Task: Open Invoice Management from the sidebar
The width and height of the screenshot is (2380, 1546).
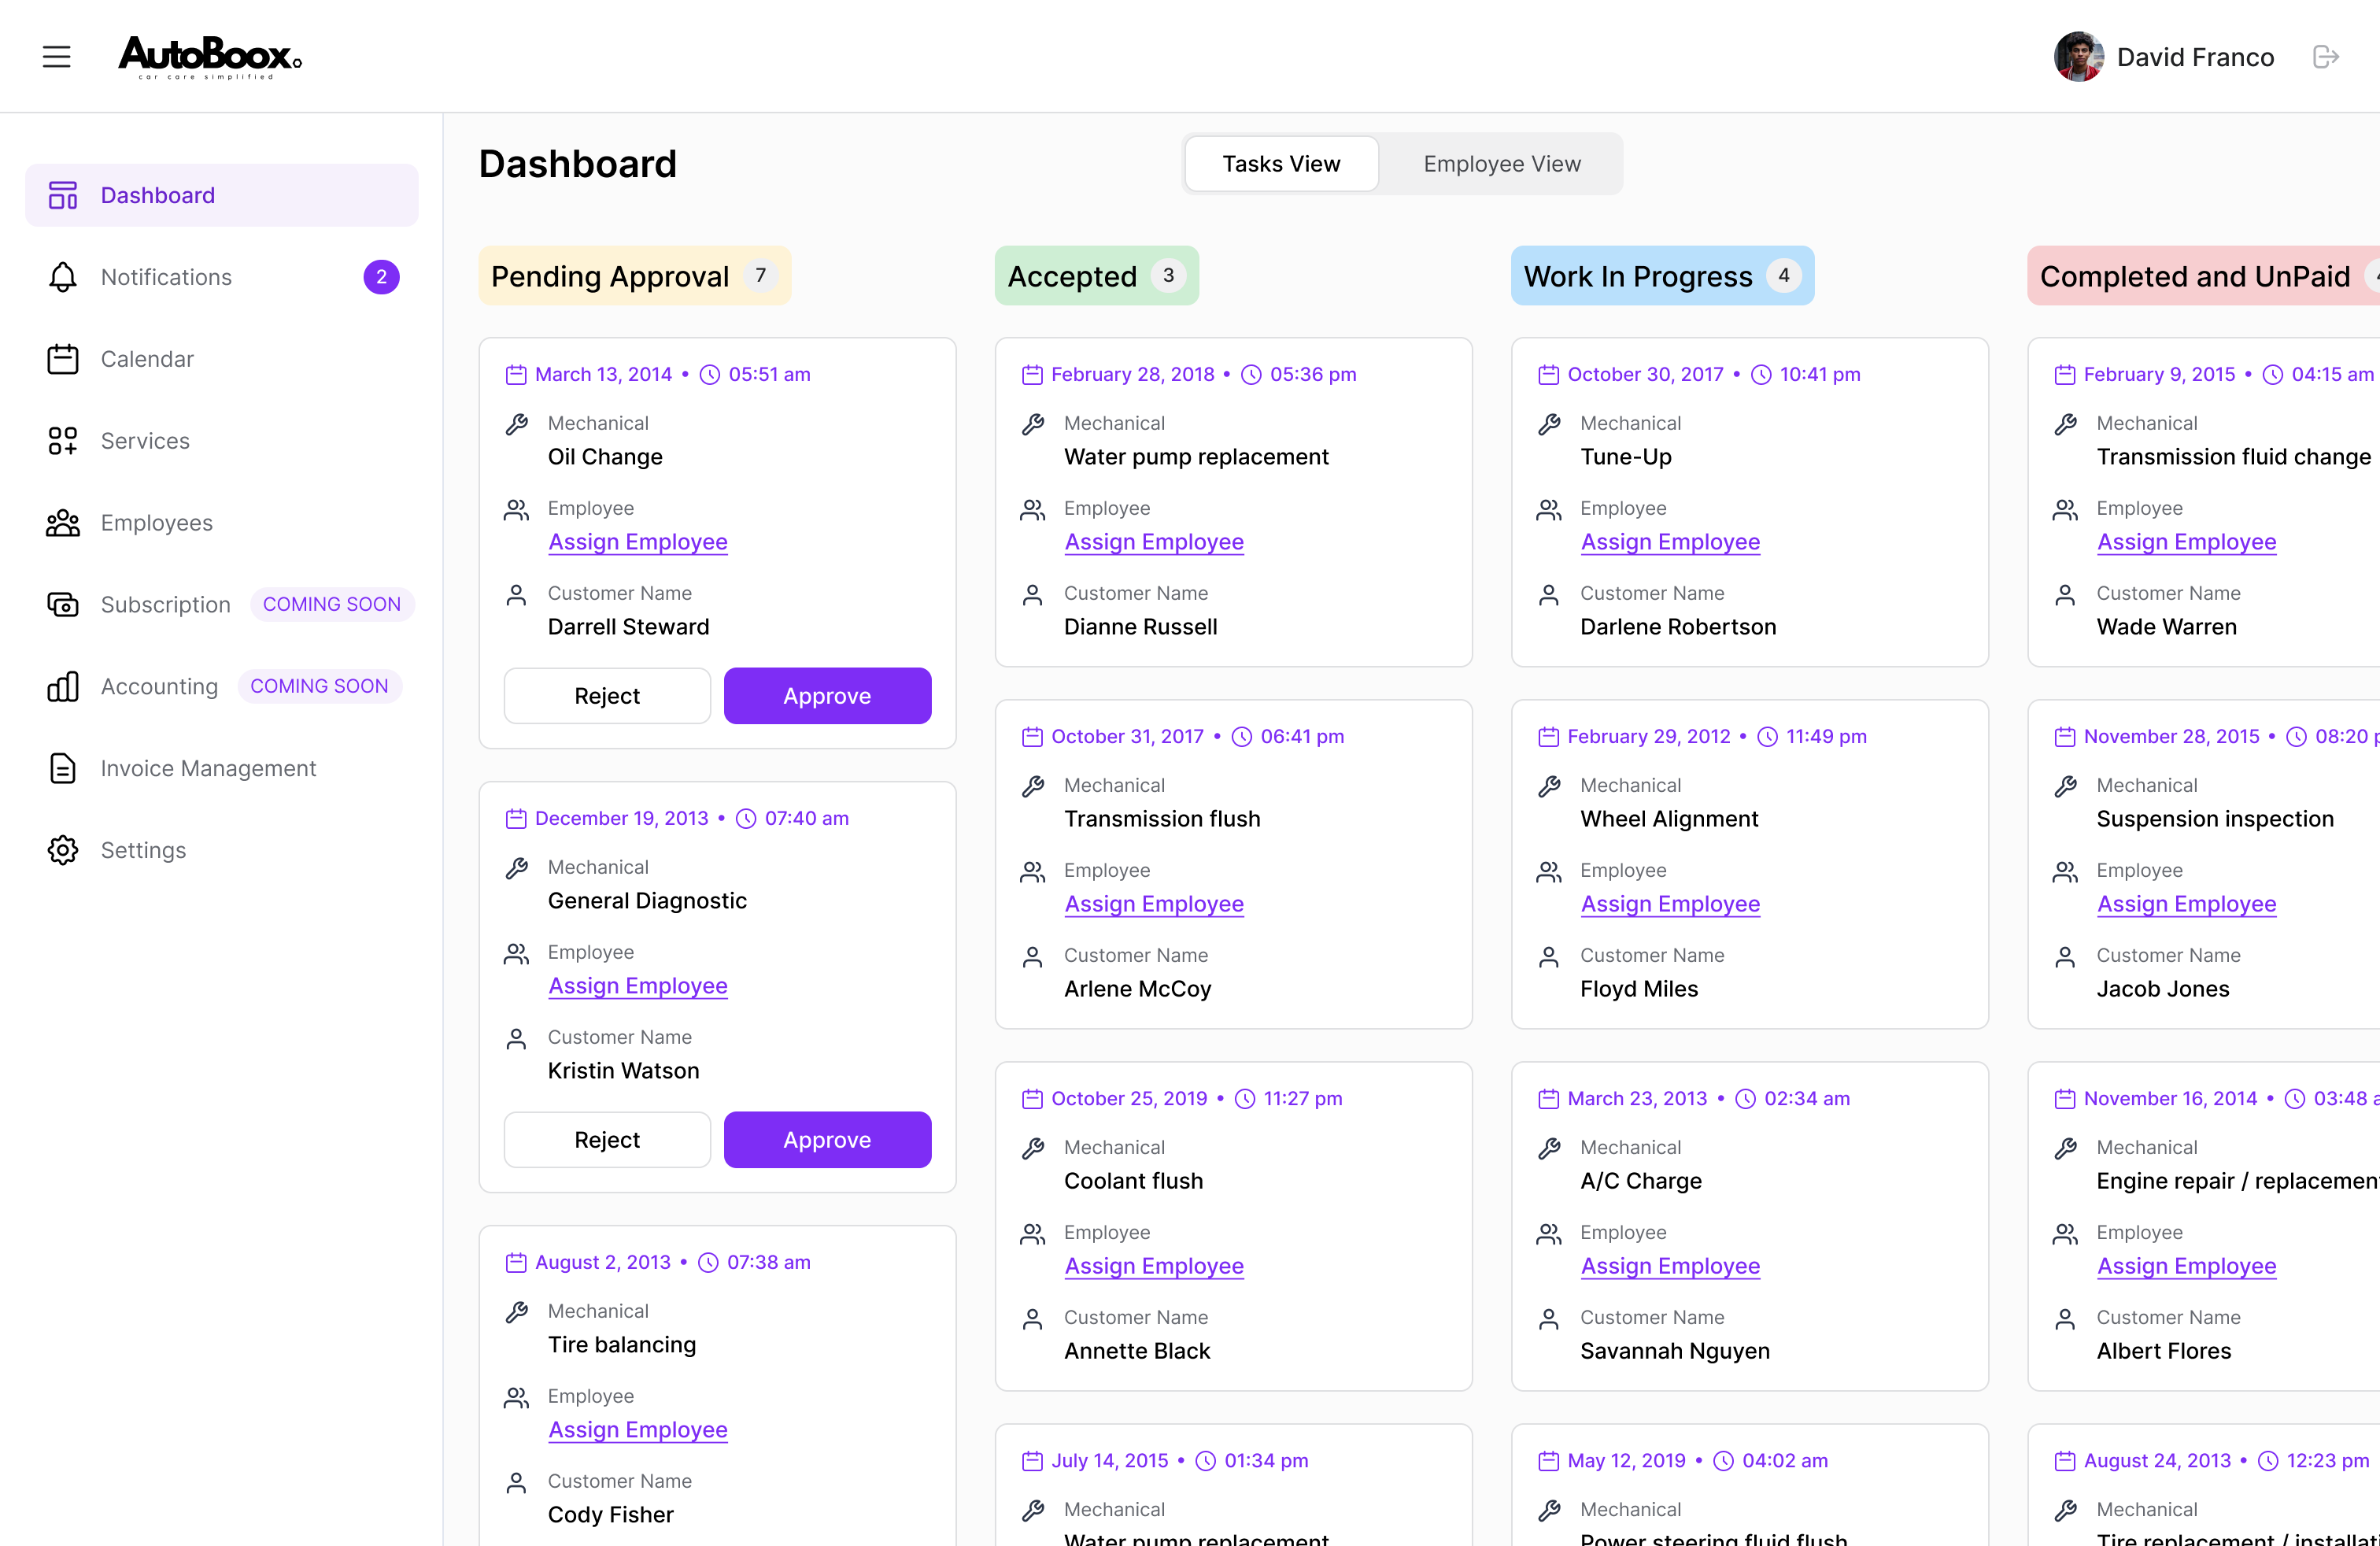Action: (222, 769)
